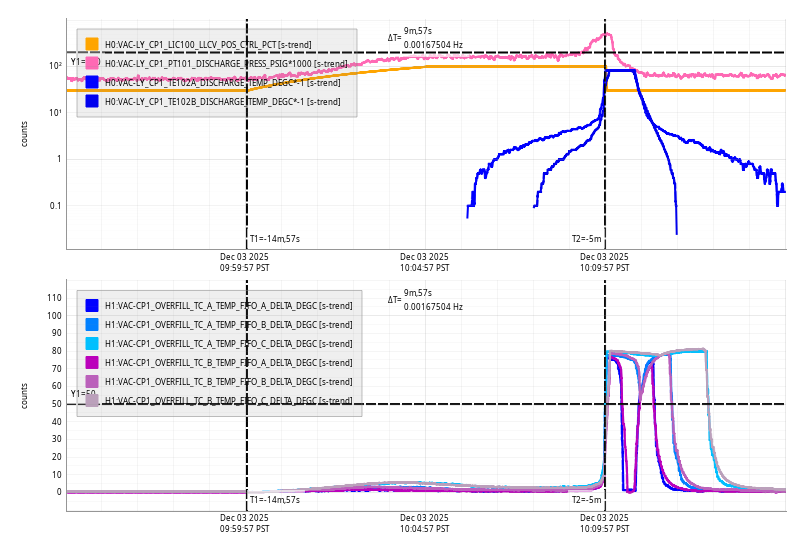The height and width of the screenshot is (553, 804).
Task: Click the TC_A FIFO_A dark blue swatch
Action: click(x=92, y=305)
